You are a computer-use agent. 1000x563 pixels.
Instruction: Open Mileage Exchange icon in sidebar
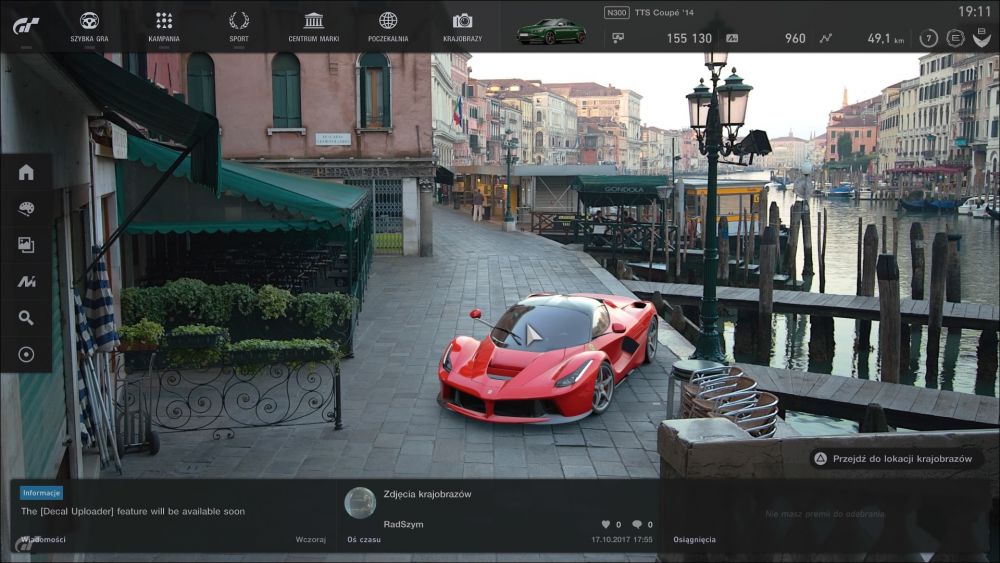[26, 281]
